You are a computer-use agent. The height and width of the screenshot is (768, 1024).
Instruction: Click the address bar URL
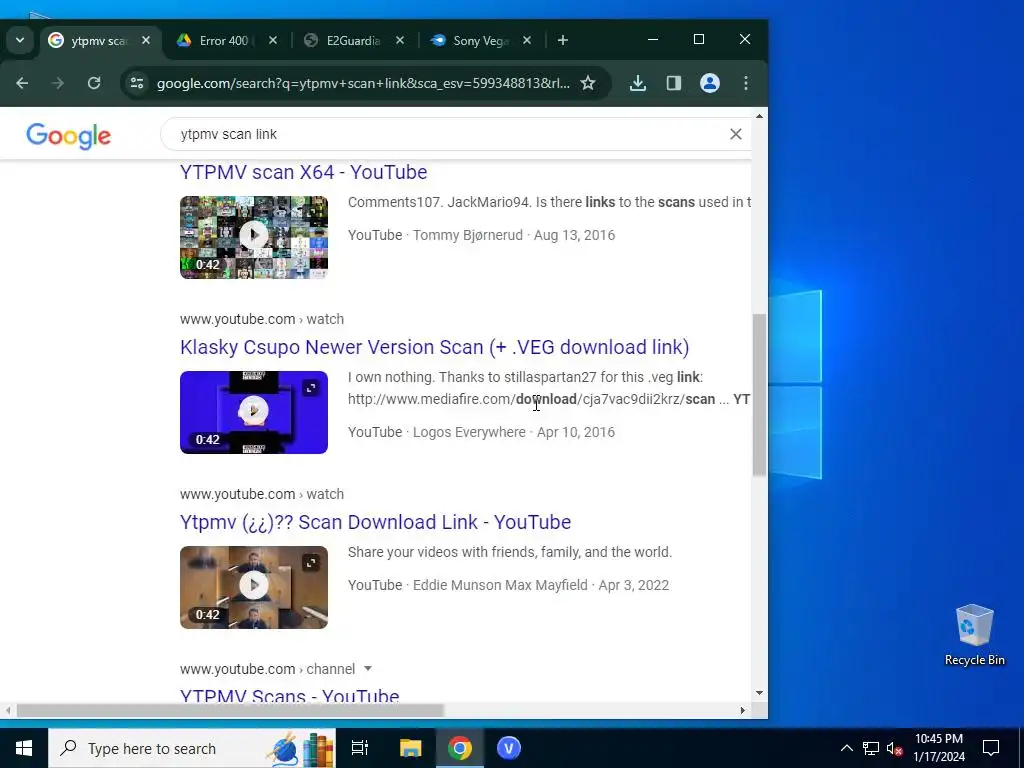(363, 84)
